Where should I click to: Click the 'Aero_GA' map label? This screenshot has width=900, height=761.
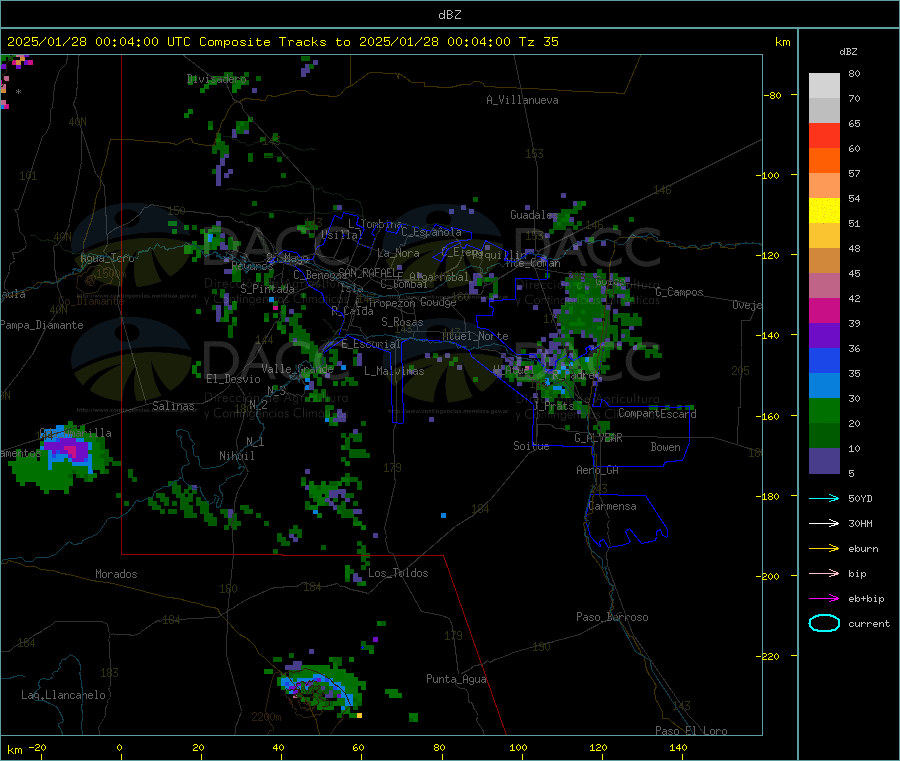[x=597, y=470]
